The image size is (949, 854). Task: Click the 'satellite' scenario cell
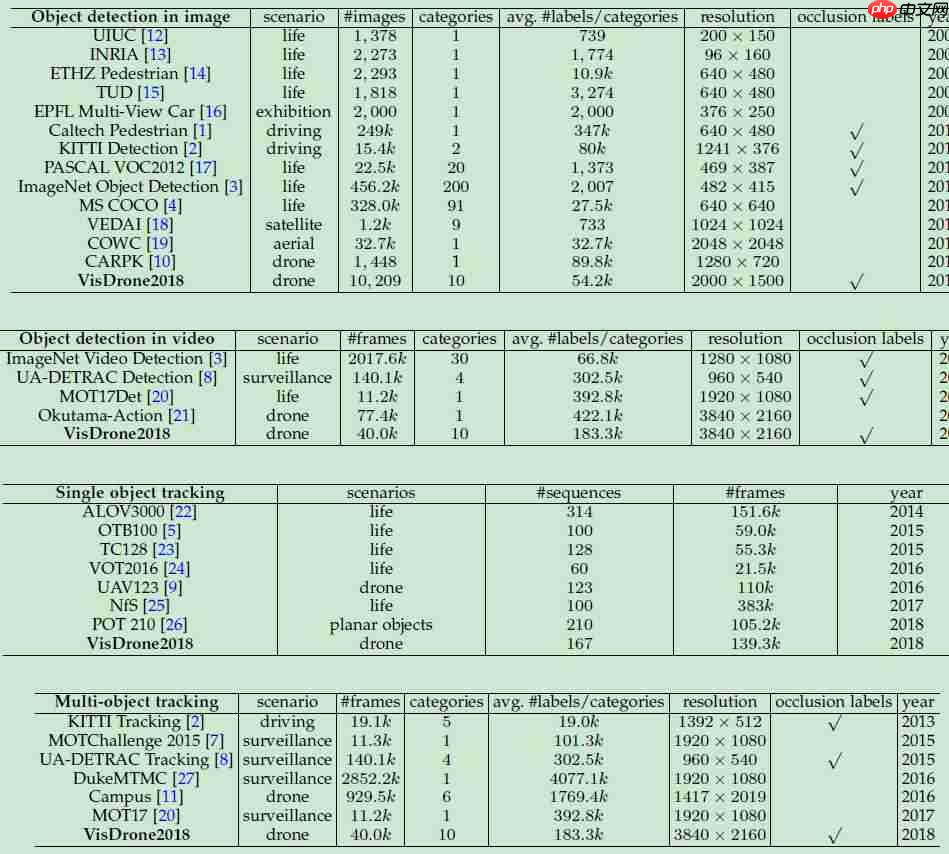coord(294,225)
